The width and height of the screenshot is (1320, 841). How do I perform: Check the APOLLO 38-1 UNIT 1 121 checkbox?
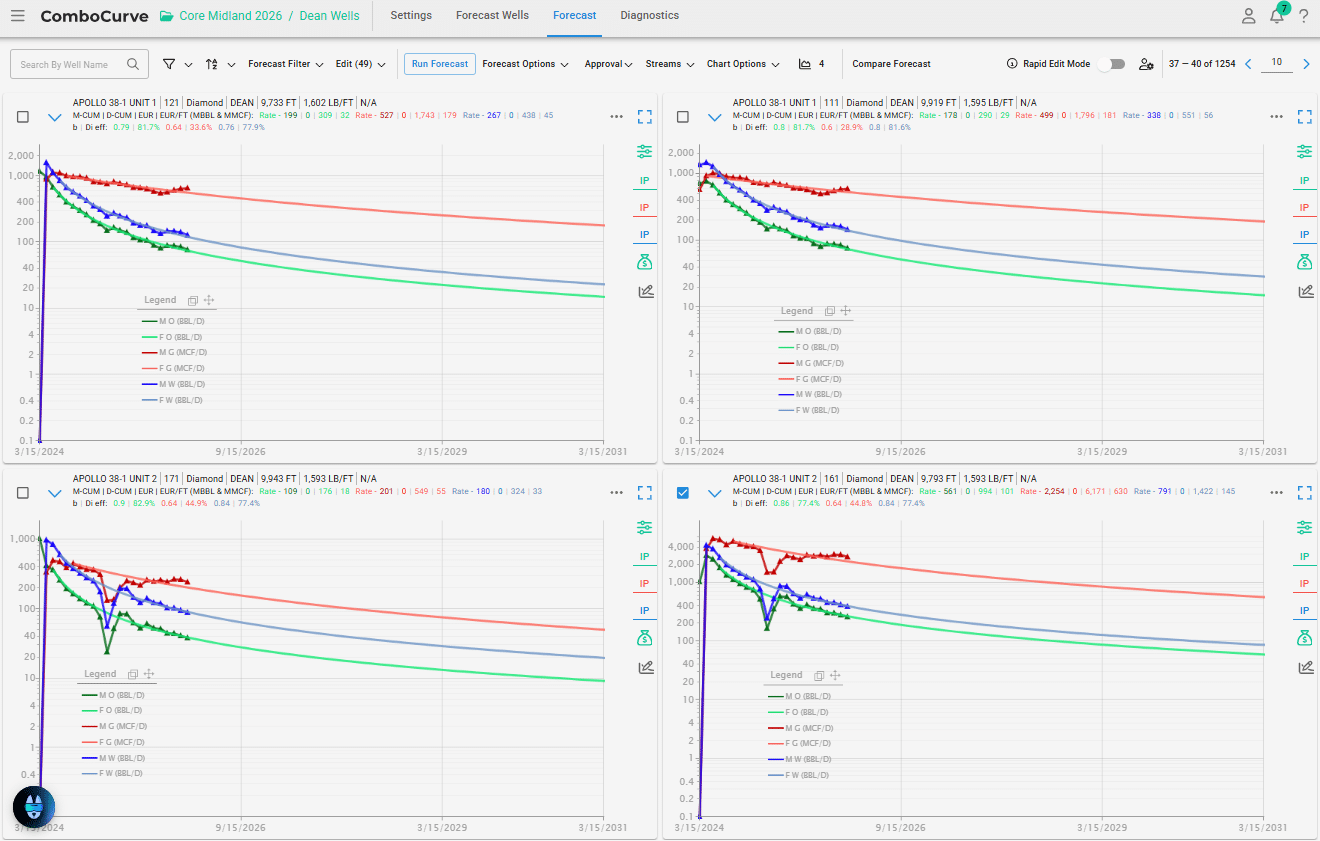click(x=23, y=117)
